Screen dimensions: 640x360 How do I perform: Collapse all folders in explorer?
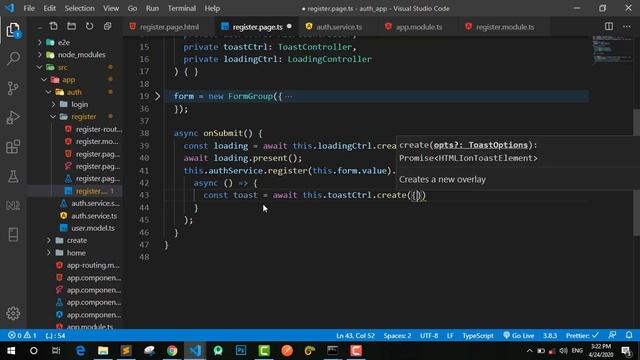click(107, 27)
